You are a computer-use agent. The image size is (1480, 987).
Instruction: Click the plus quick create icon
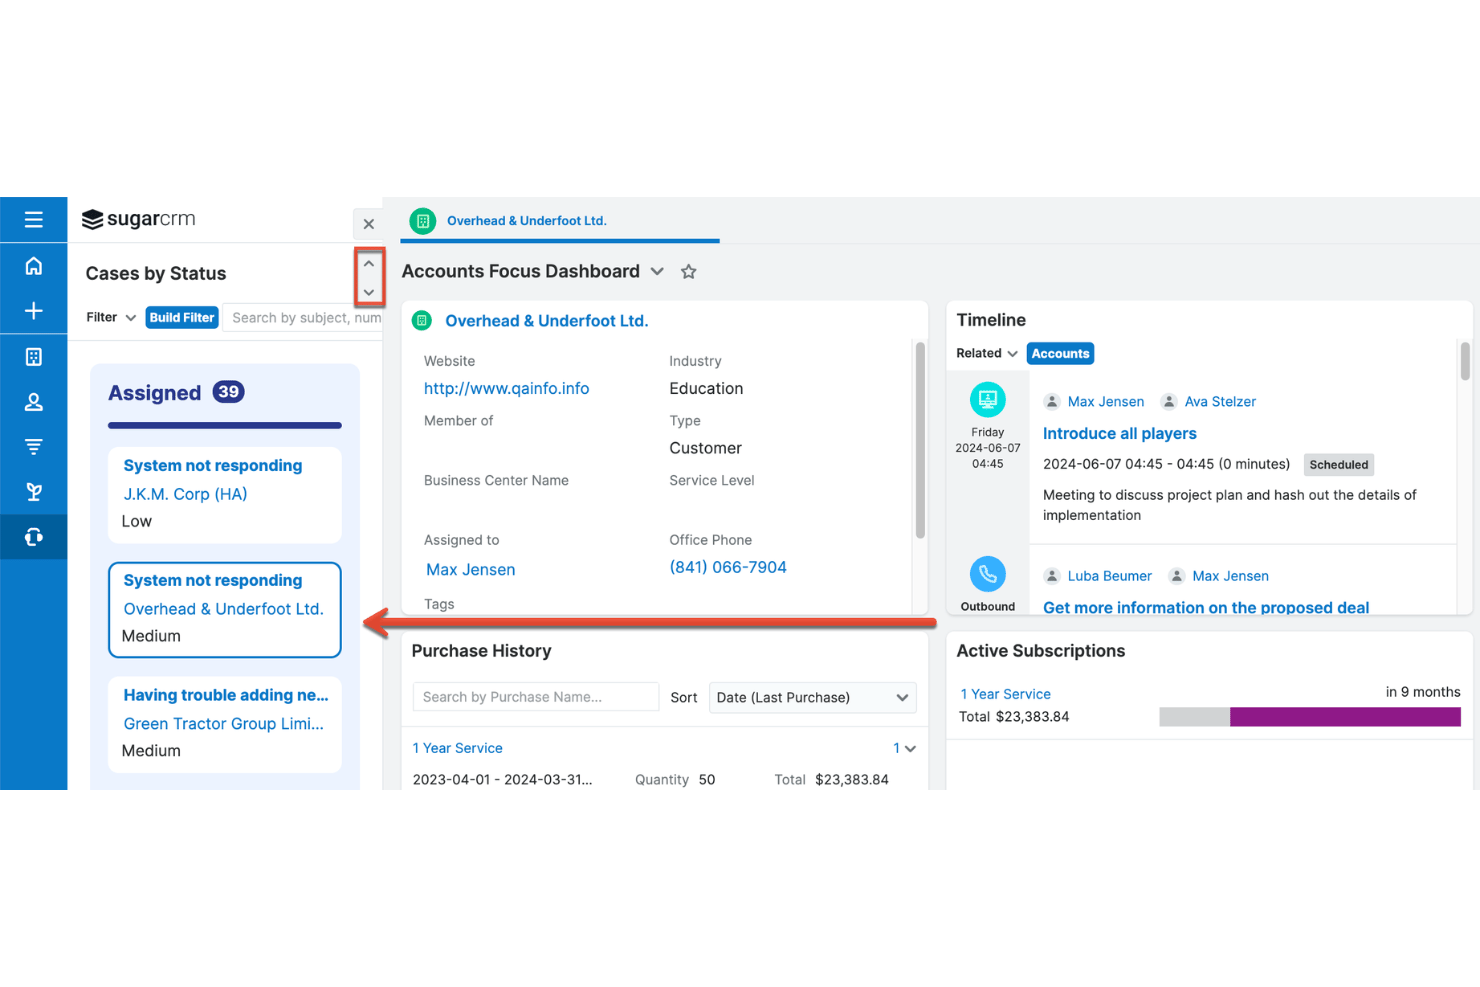coord(34,311)
